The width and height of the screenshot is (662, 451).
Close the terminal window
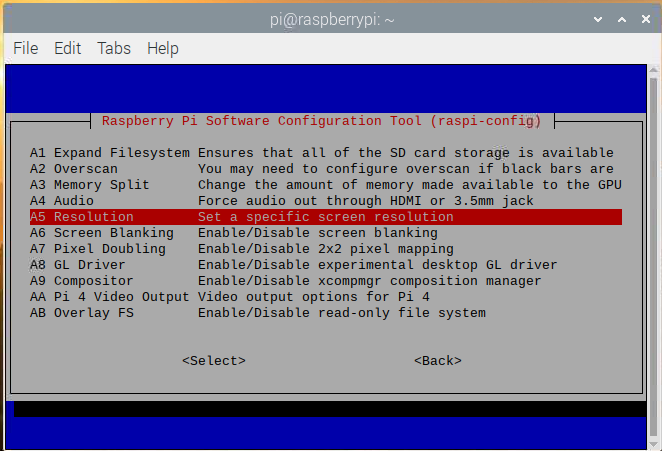(x=645, y=17)
